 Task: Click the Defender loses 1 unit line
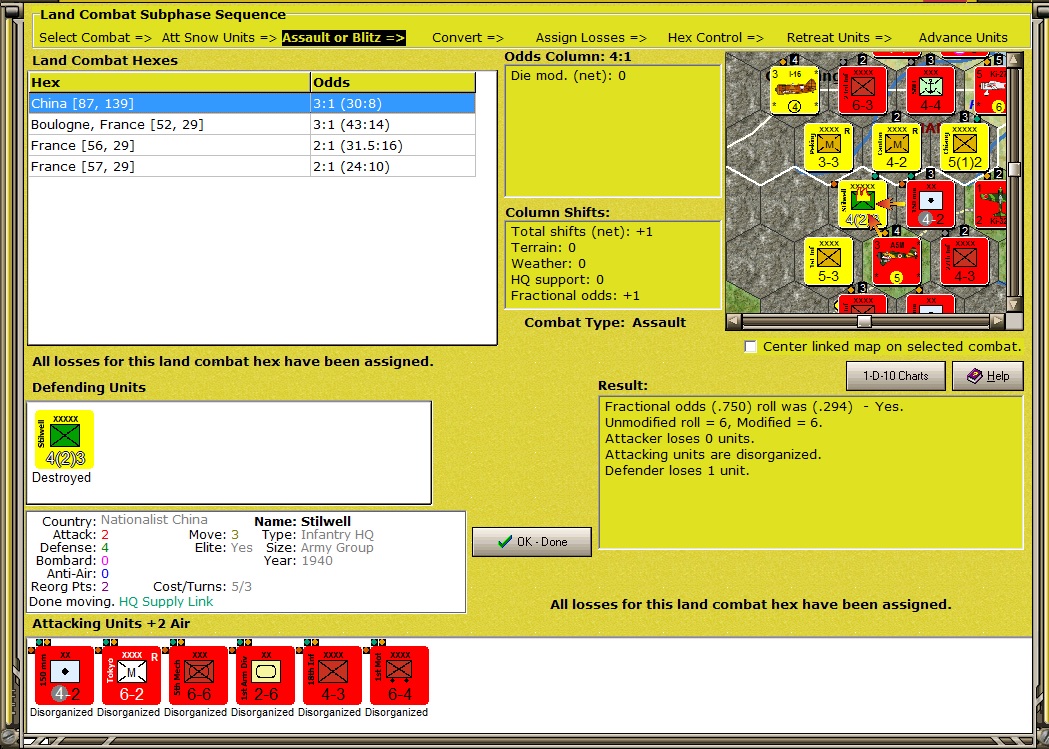point(677,471)
